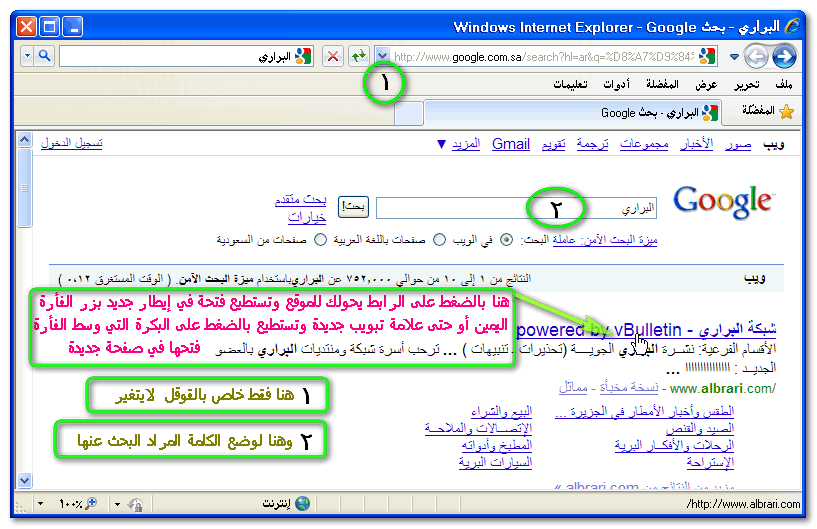Click the Google favicon in search box
This screenshot has height=529, width=817.
[303, 56]
